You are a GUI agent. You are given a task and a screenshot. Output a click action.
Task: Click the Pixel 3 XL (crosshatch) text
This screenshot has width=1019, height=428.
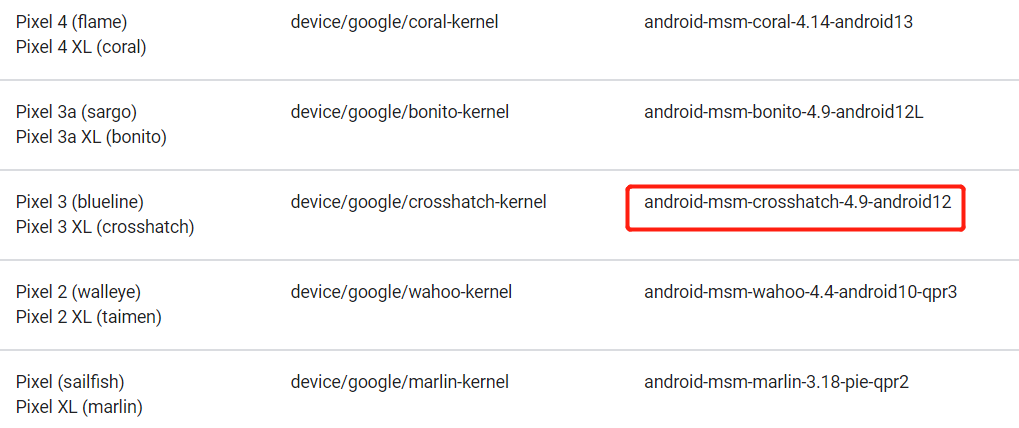point(105,227)
